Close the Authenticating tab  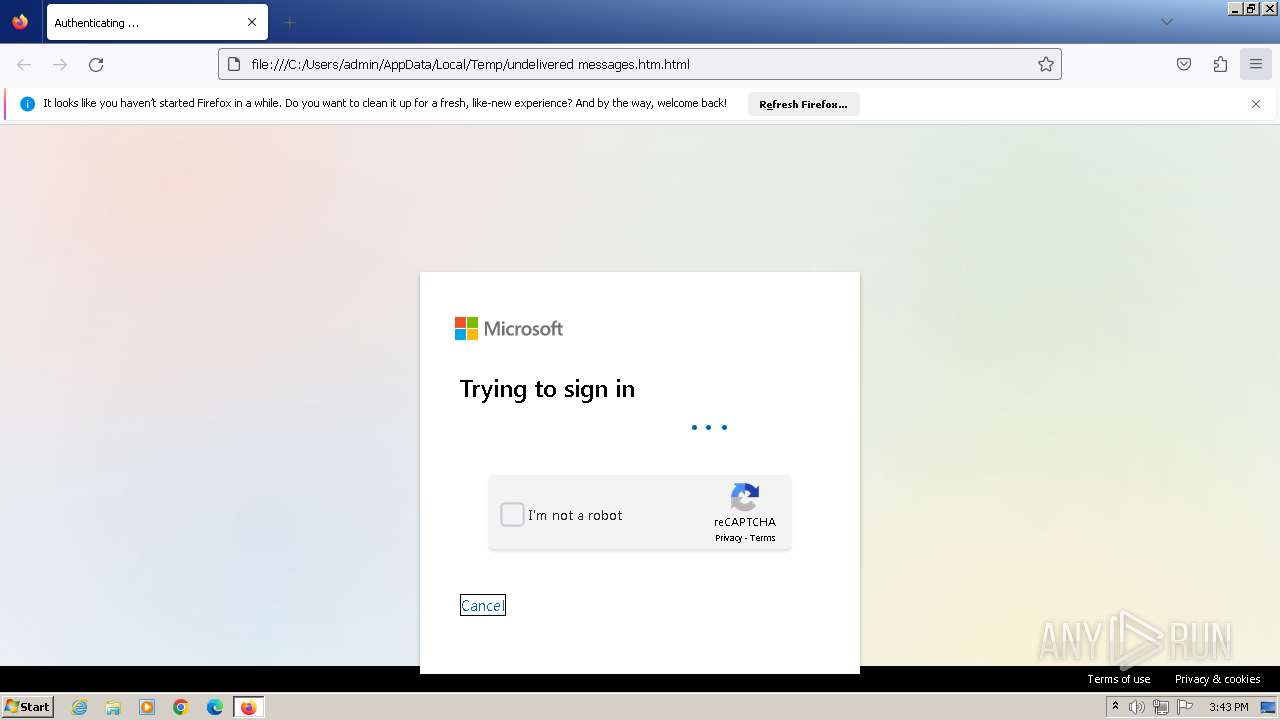click(252, 22)
